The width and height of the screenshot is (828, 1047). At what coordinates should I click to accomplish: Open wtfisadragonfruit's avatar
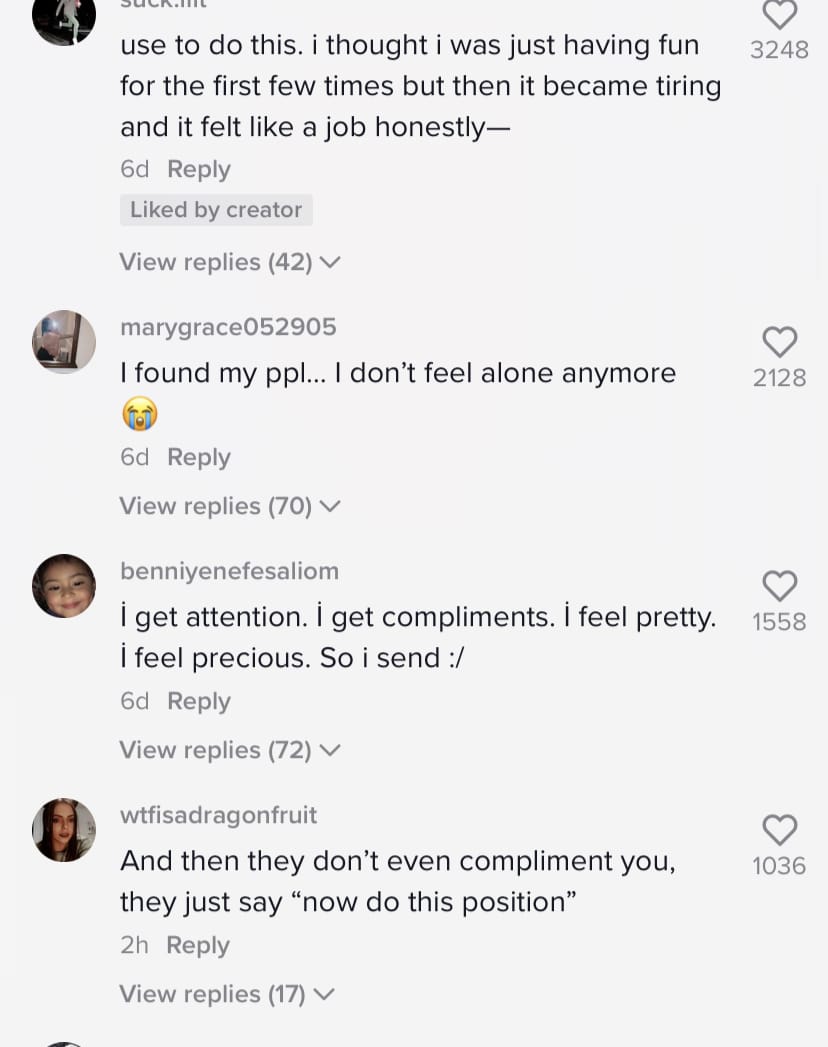64,830
